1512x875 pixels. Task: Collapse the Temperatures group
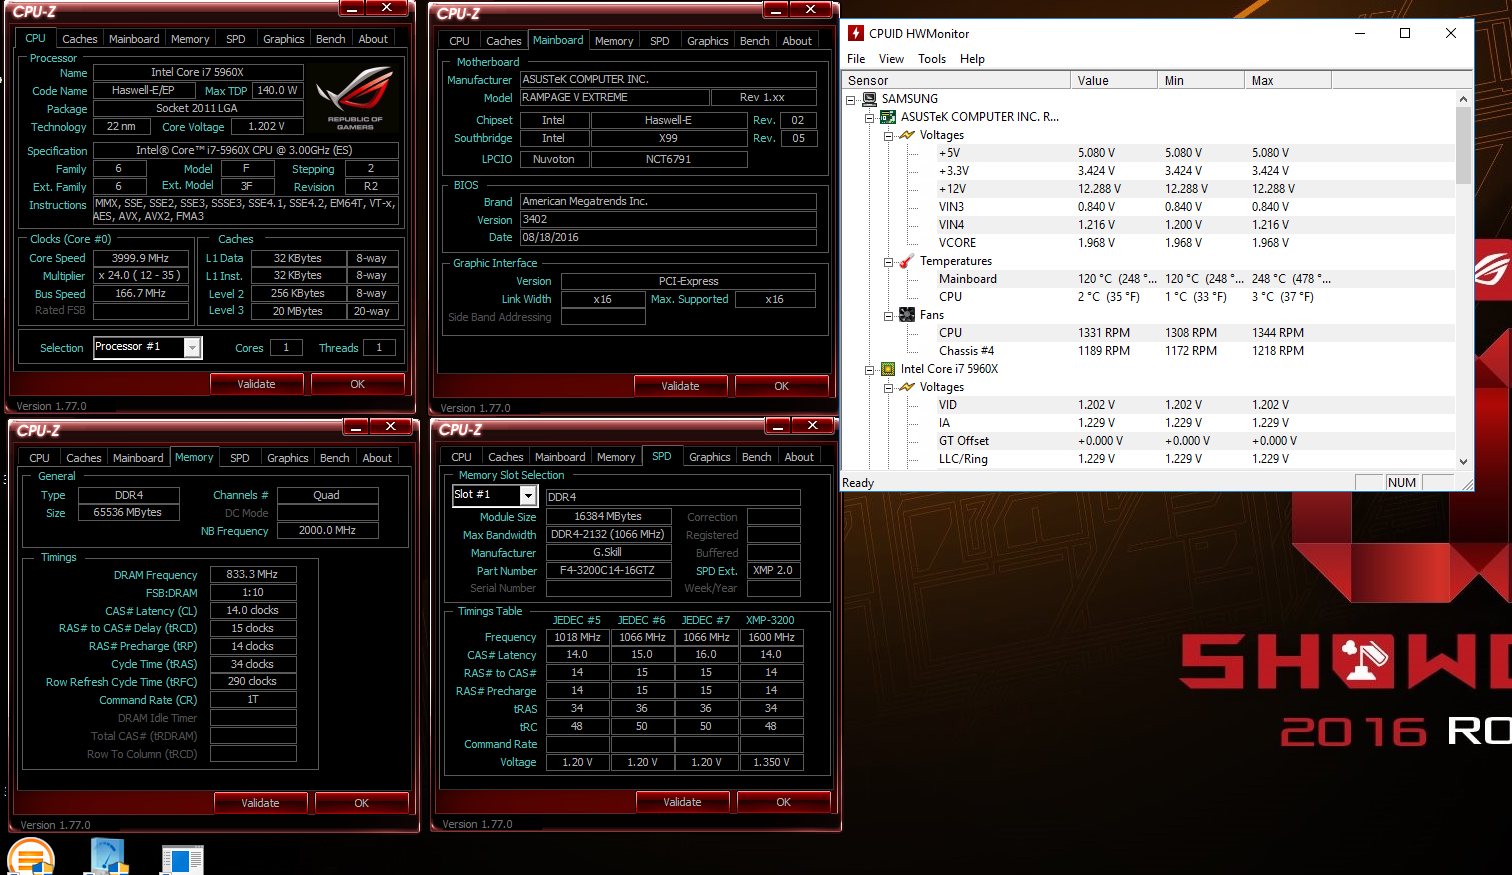[x=889, y=261]
